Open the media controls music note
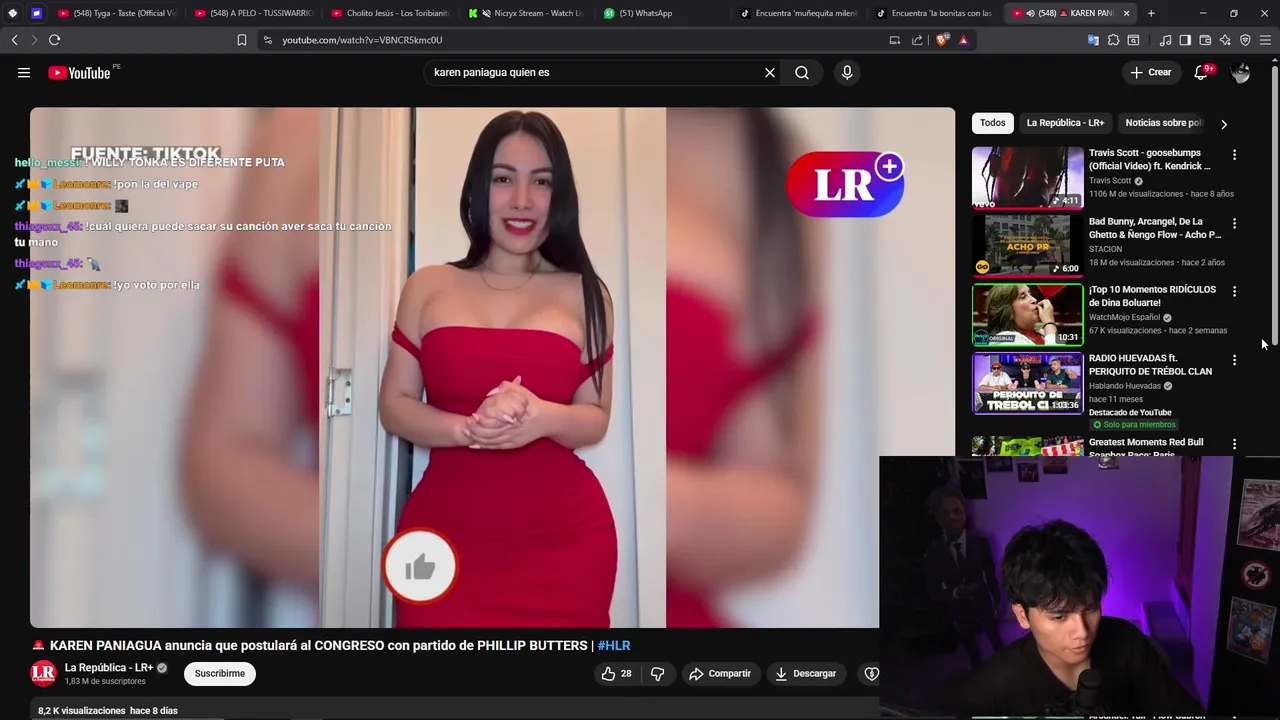 click(1165, 40)
